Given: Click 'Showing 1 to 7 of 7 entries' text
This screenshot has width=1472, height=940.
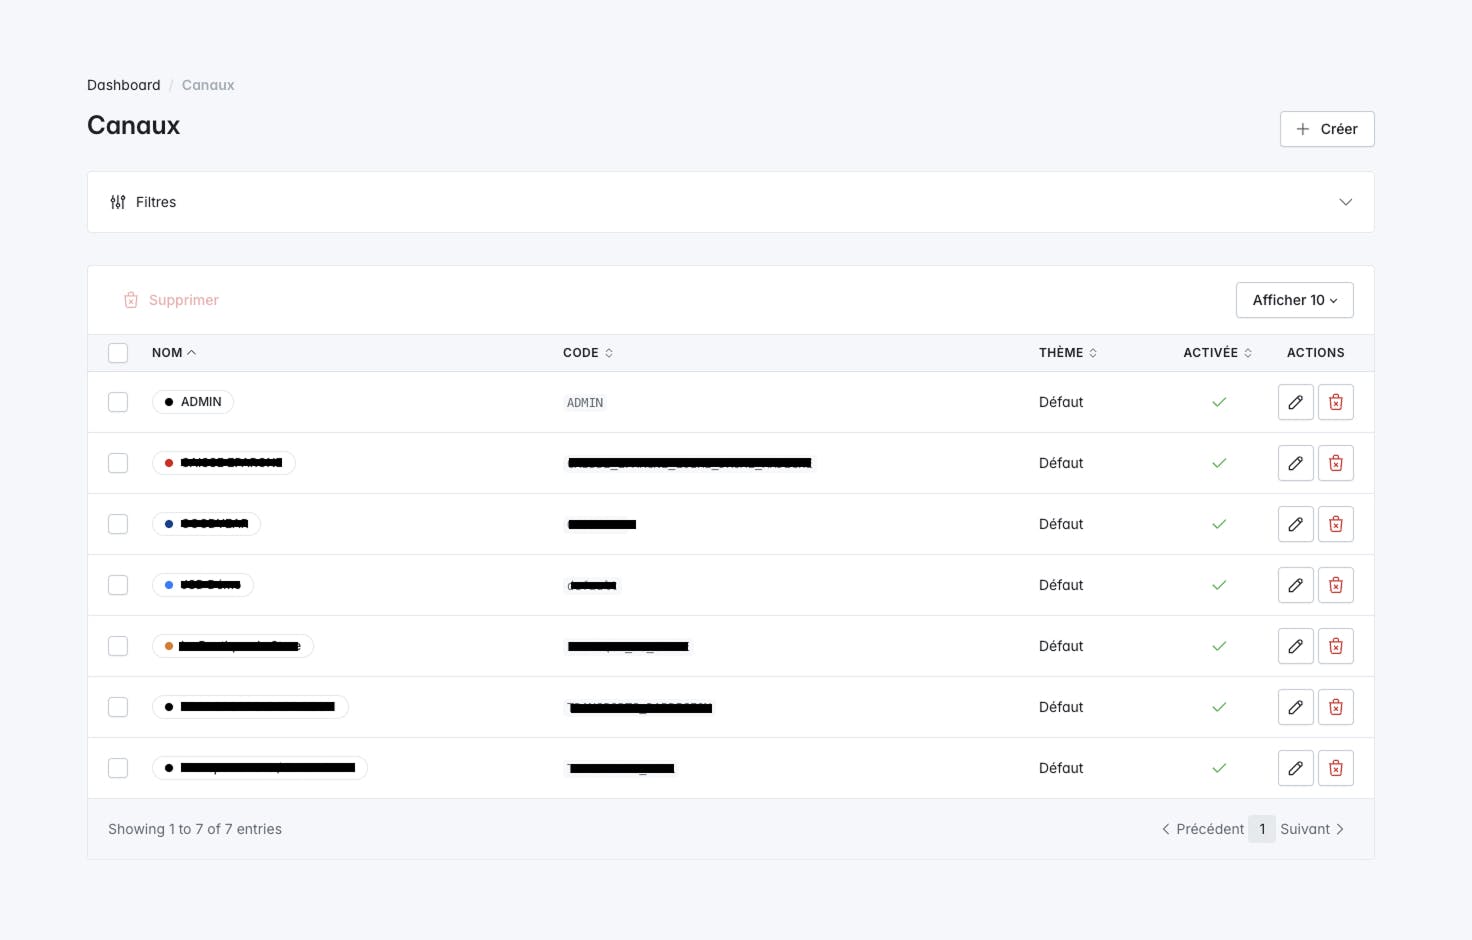Looking at the screenshot, I should pos(195,829).
